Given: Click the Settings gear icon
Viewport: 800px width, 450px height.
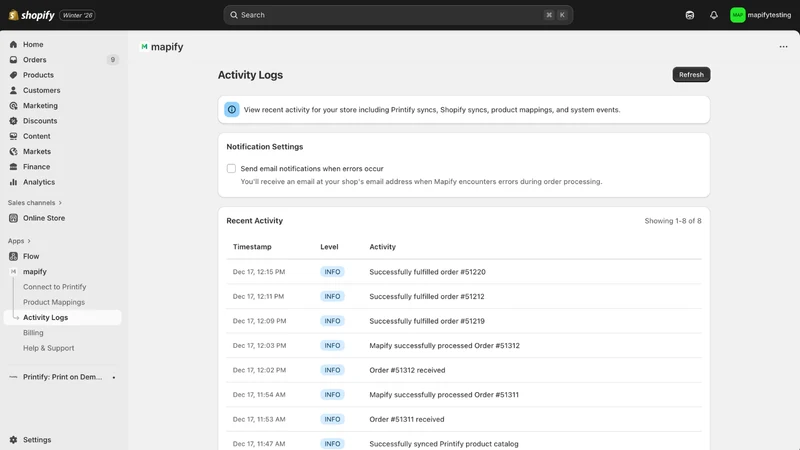Looking at the screenshot, I should coord(13,440).
